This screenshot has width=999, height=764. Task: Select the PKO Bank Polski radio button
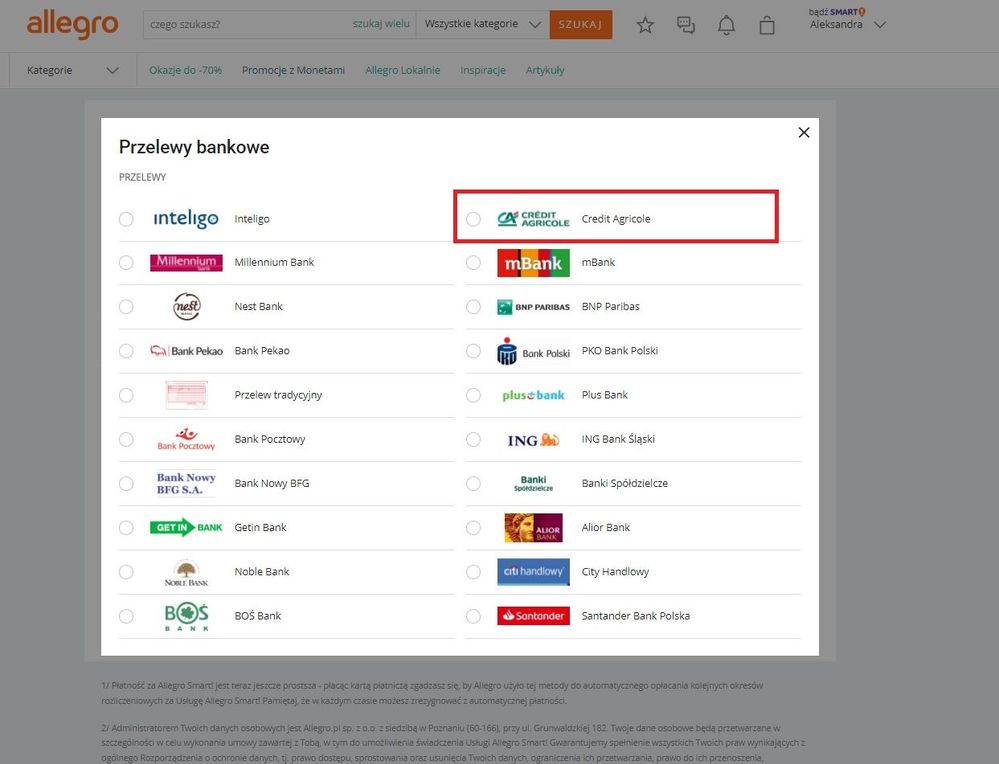tap(473, 351)
